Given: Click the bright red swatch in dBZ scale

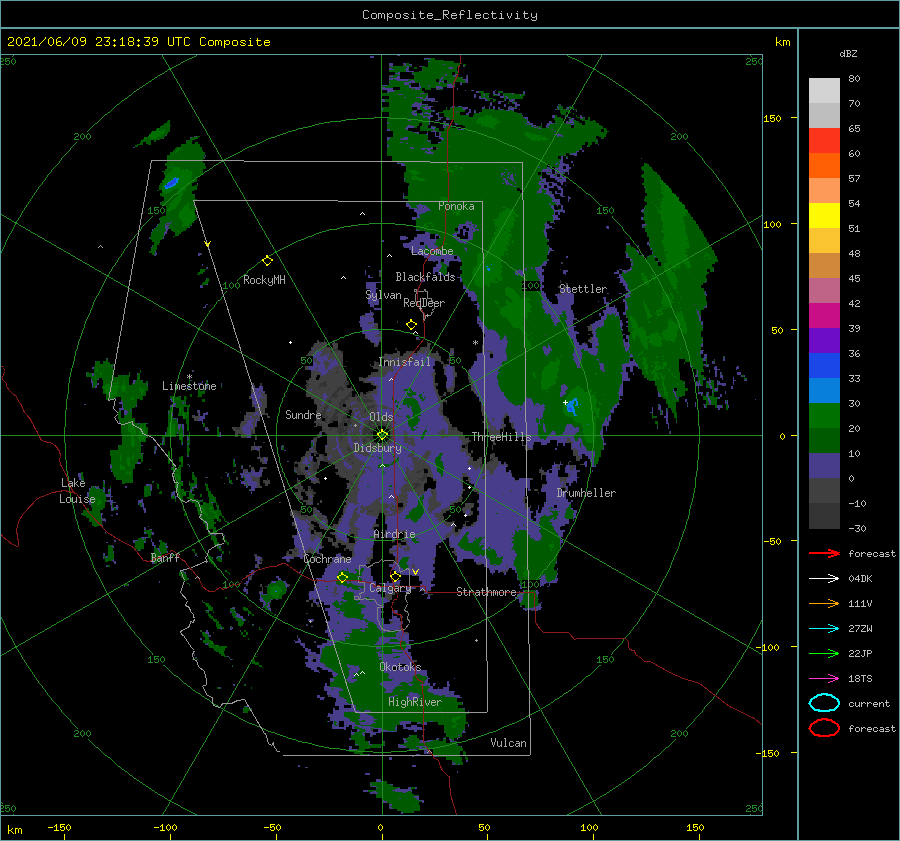Looking at the screenshot, I should point(824,141).
